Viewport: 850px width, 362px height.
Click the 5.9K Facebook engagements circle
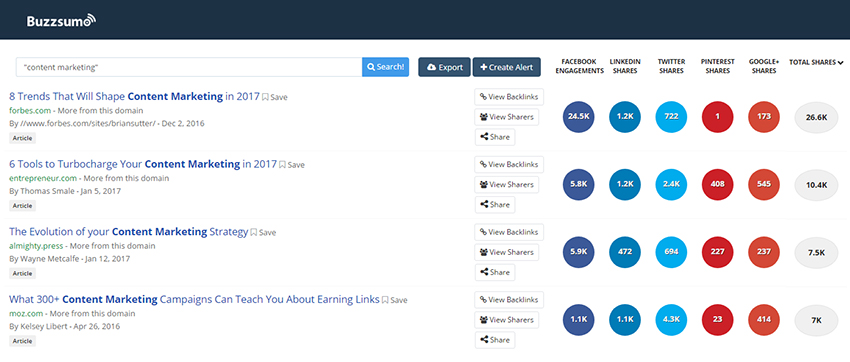579,253
